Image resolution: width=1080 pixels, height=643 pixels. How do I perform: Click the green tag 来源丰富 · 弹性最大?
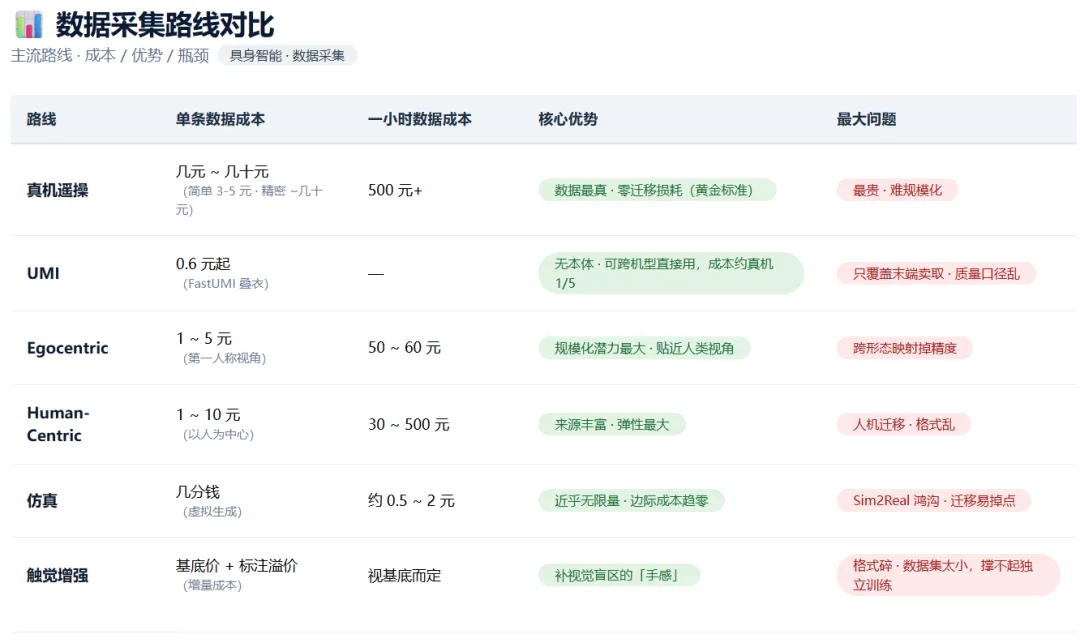point(612,425)
